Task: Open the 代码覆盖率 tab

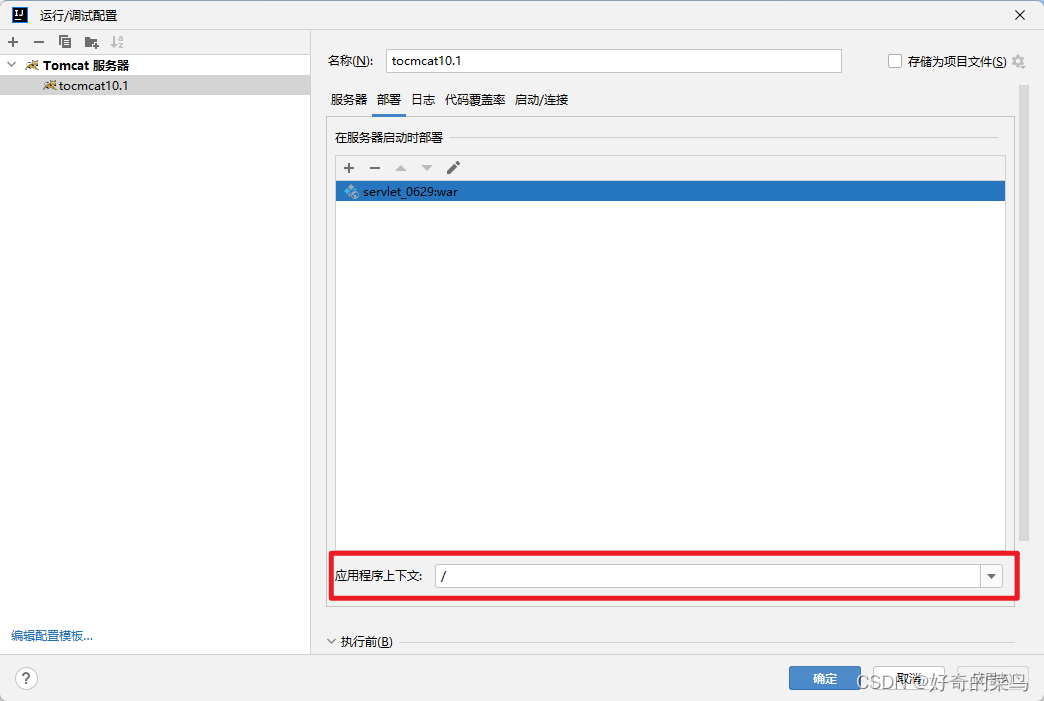Action: pyautogui.click(x=474, y=99)
